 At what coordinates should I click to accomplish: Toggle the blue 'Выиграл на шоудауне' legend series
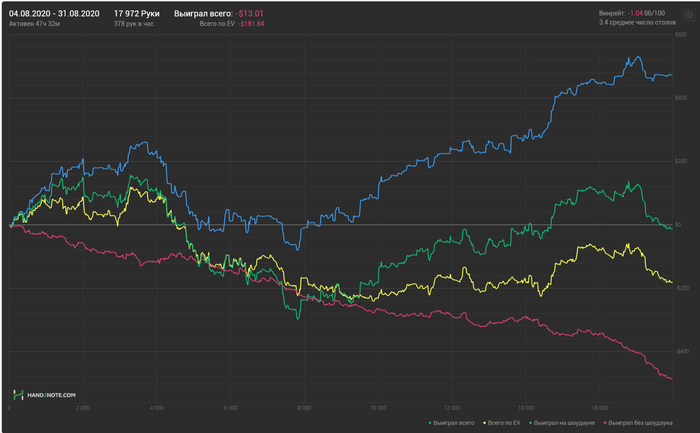click(x=562, y=423)
